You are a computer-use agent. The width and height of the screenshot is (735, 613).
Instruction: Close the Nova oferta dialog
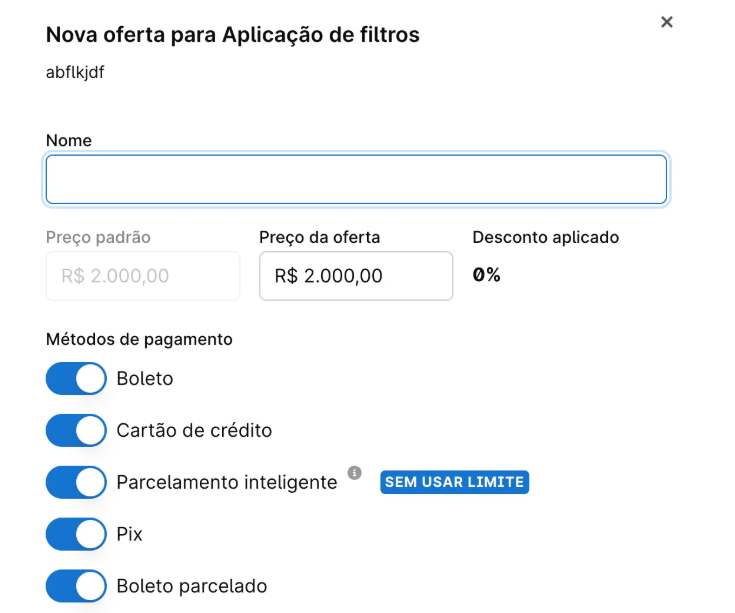coord(667,22)
